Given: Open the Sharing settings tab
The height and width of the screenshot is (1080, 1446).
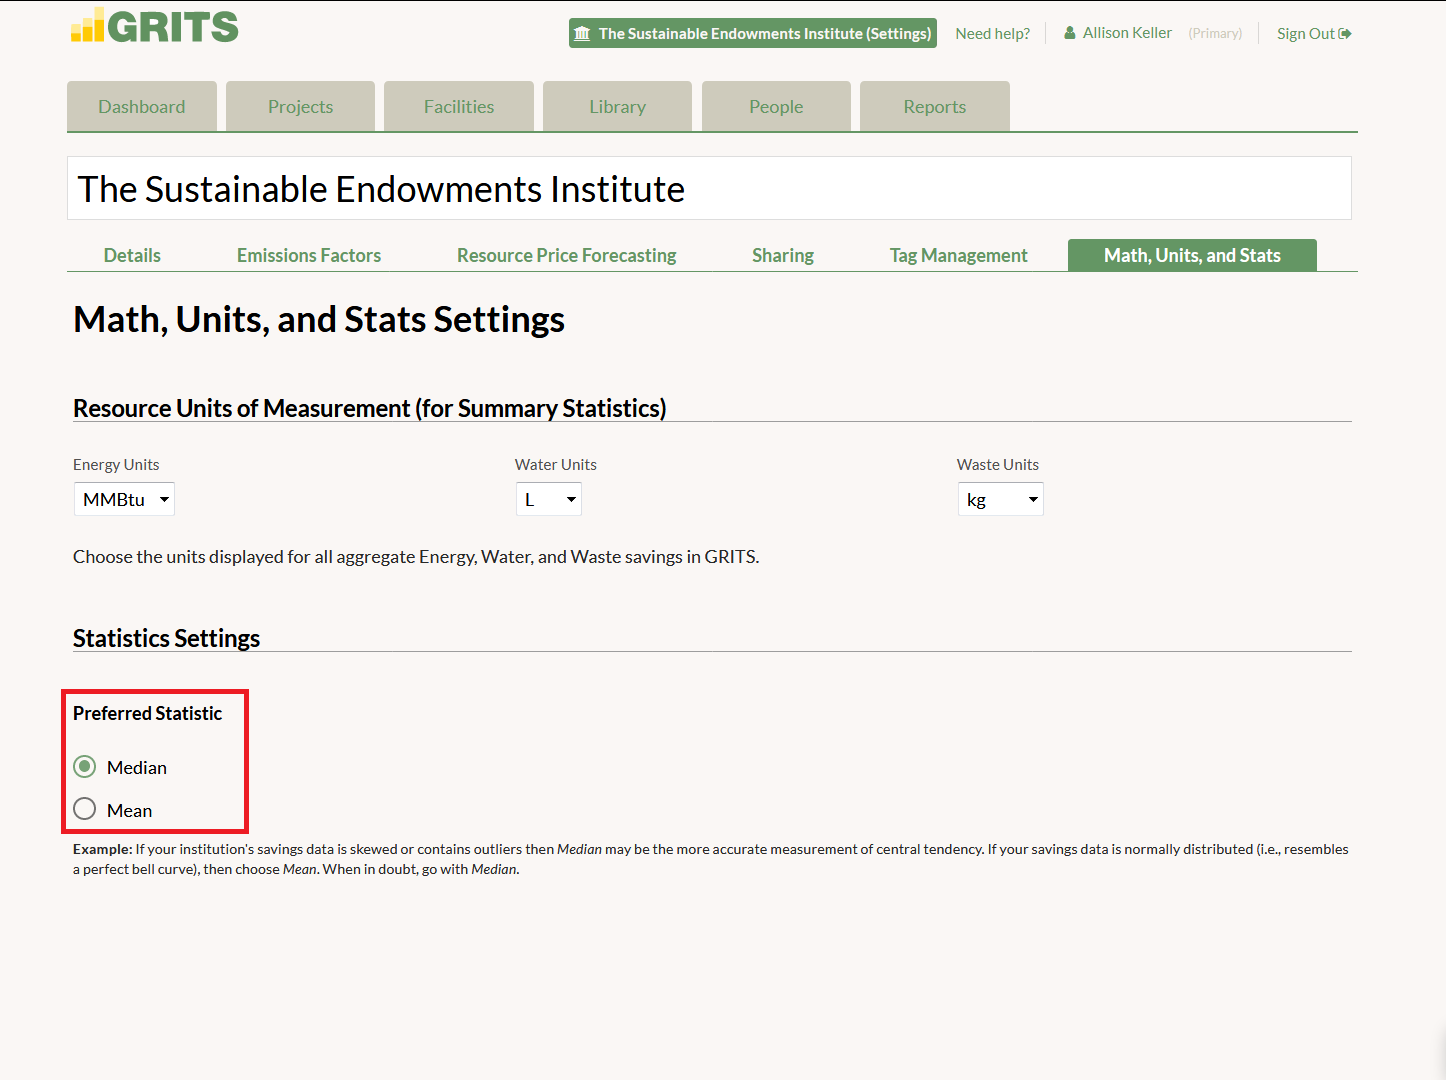Looking at the screenshot, I should tap(783, 255).
